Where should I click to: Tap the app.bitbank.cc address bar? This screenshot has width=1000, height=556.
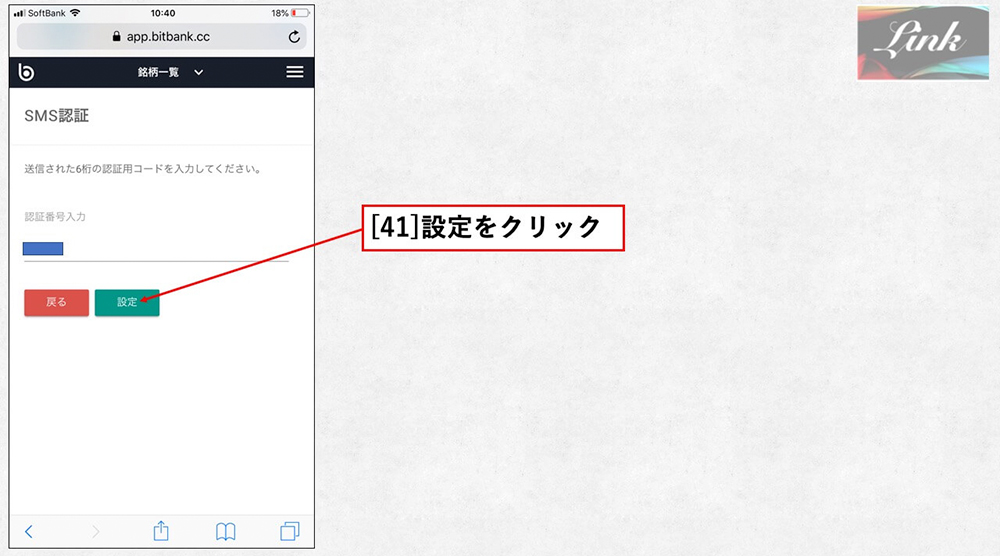161,36
